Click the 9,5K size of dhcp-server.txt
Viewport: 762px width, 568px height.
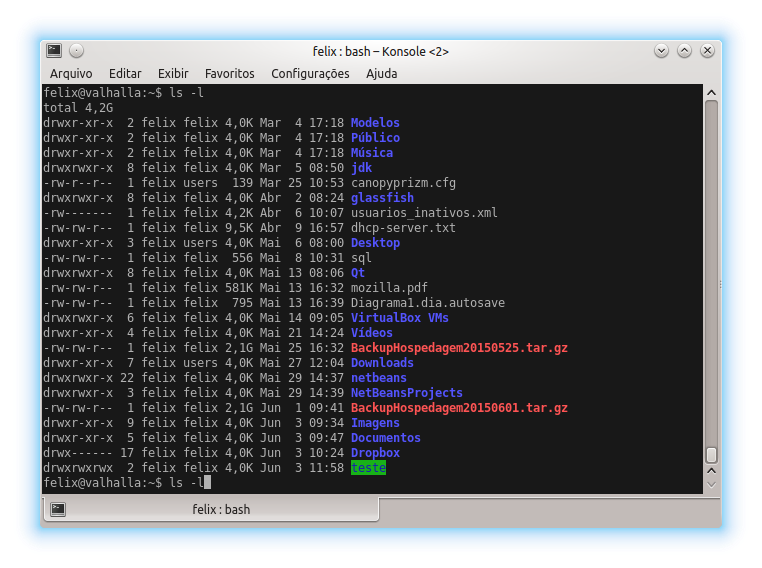239,228
